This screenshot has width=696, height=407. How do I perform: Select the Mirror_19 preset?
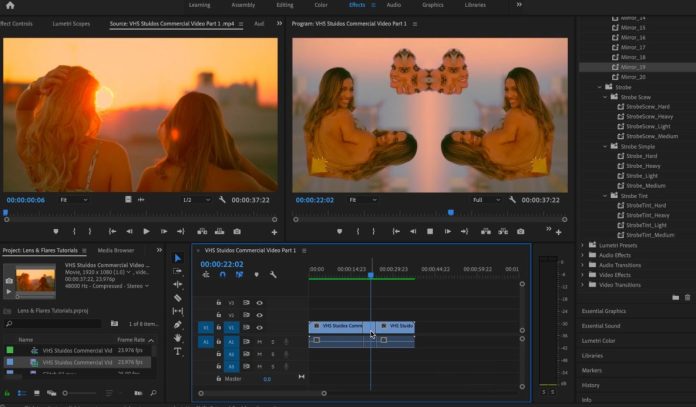(632, 67)
